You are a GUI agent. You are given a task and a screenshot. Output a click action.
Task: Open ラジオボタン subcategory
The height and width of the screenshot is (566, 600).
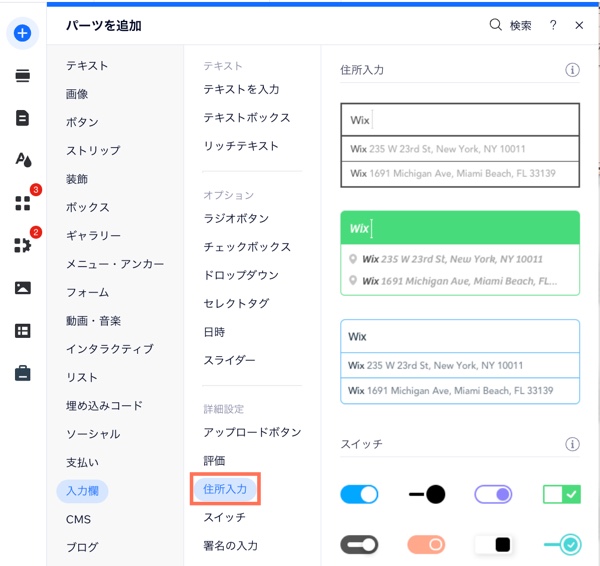236,218
